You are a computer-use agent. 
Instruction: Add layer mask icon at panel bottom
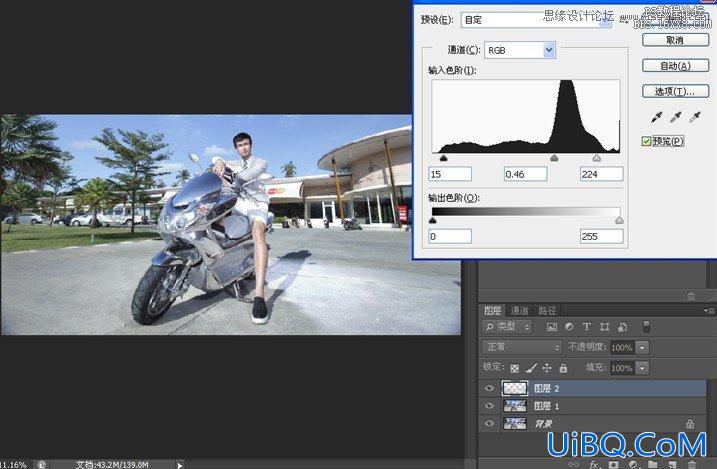tap(613, 464)
